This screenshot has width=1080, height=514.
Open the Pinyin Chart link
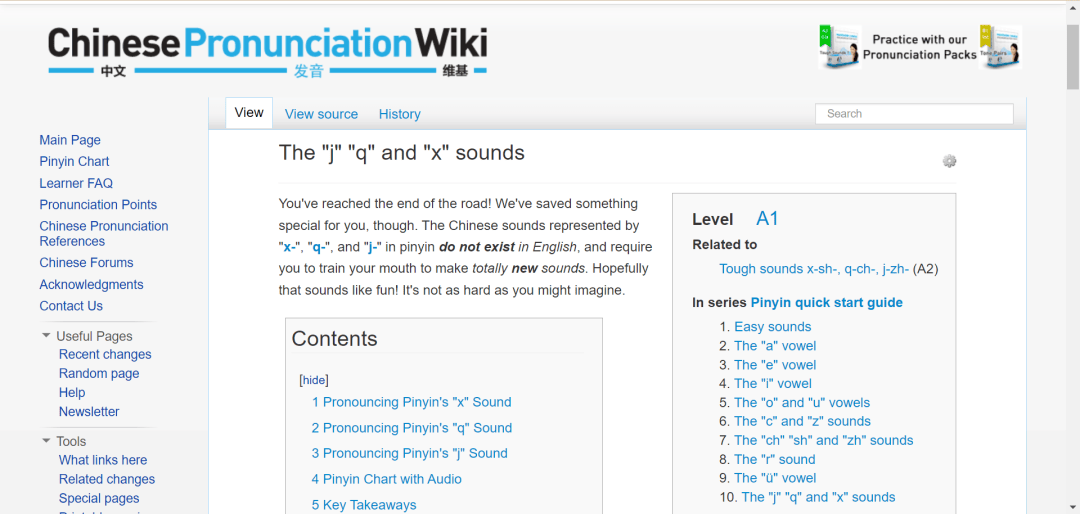tap(74, 161)
